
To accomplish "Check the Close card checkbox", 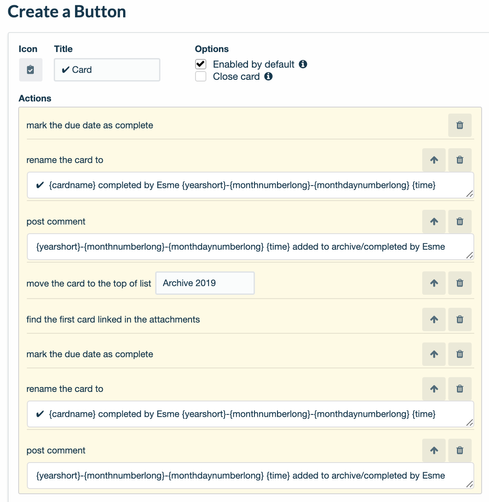I will pos(201,76).
